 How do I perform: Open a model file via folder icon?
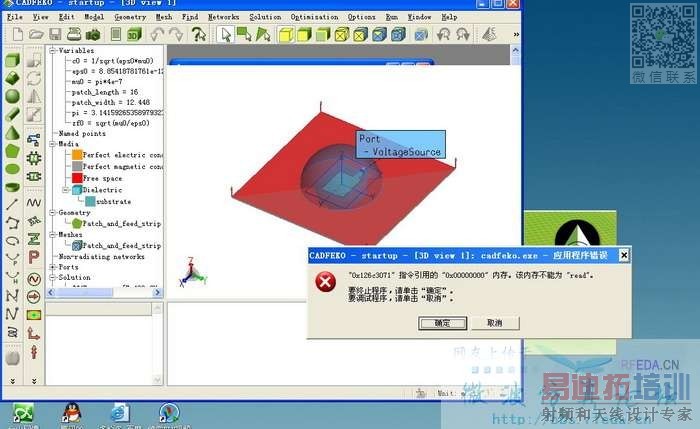[x=36, y=34]
